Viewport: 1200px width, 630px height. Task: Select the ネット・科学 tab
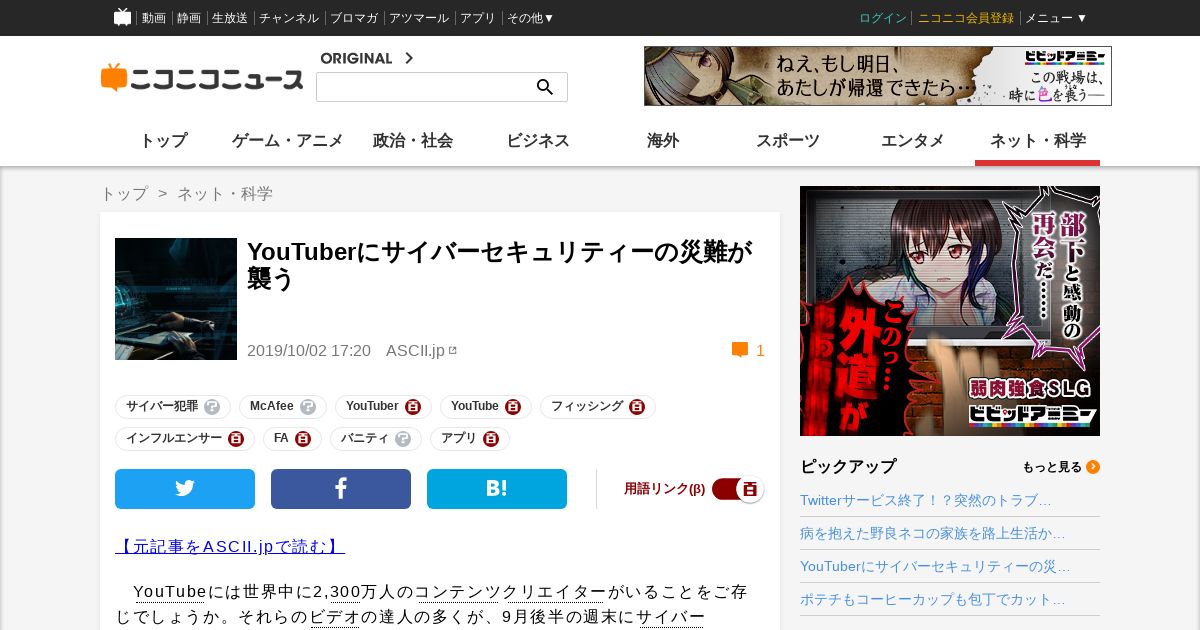tap(1038, 141)
